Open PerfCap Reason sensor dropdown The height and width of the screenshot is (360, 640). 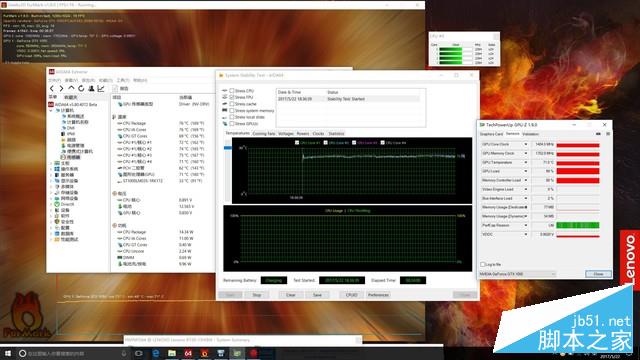[525, 225]
